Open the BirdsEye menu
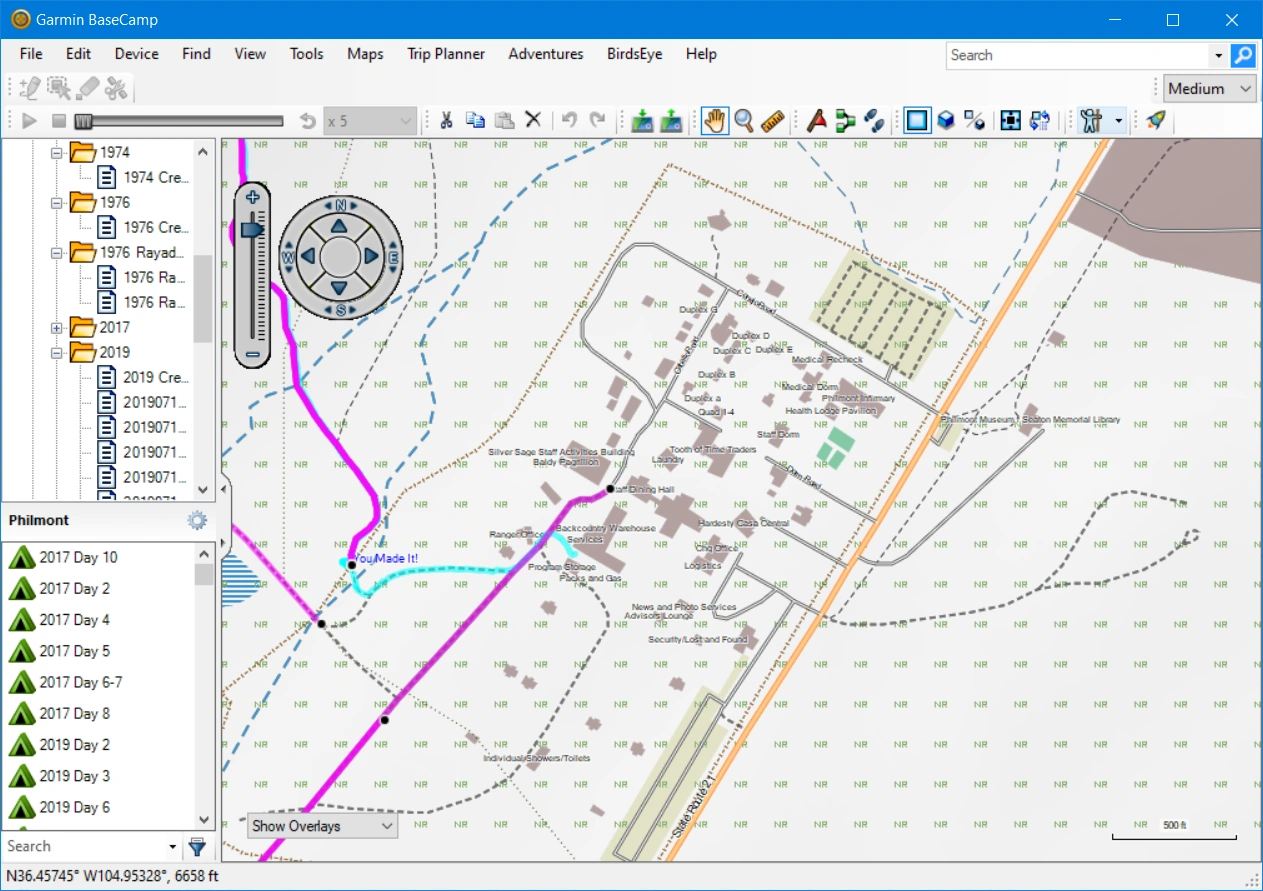This screenshot has height=891, width=1263. pyautogui.click(x=635, y=54)
